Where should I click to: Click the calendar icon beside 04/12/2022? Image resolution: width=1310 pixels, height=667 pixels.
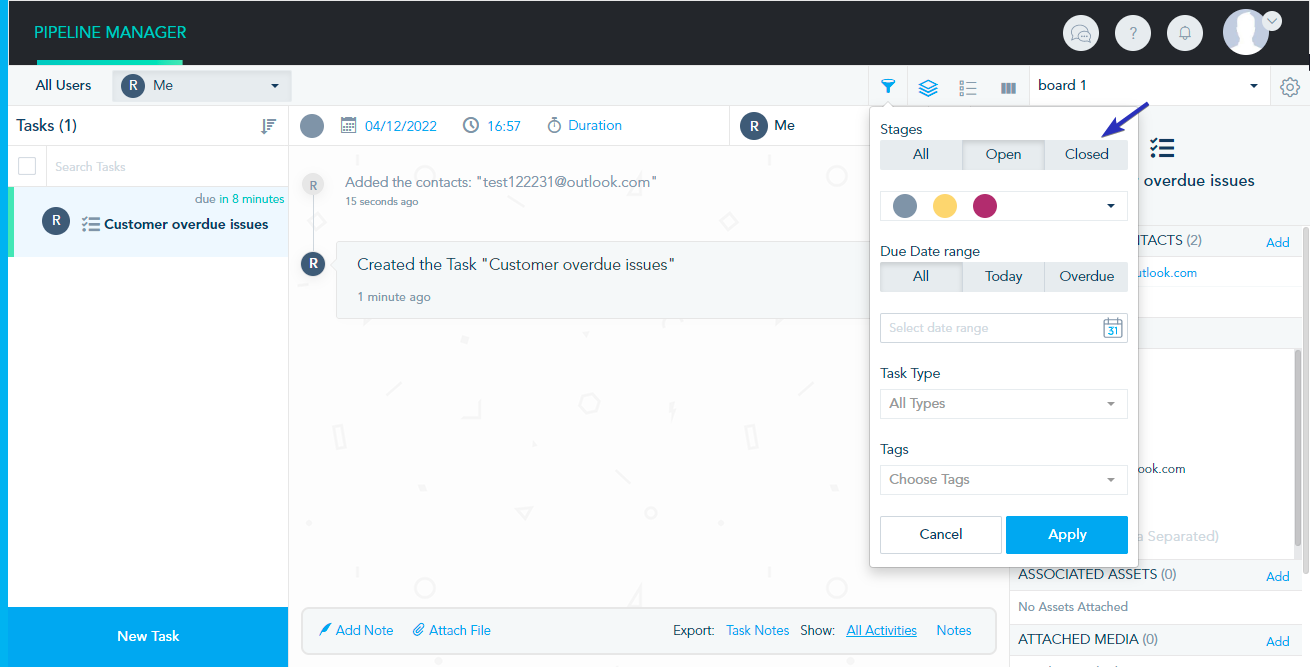[349, 125]
